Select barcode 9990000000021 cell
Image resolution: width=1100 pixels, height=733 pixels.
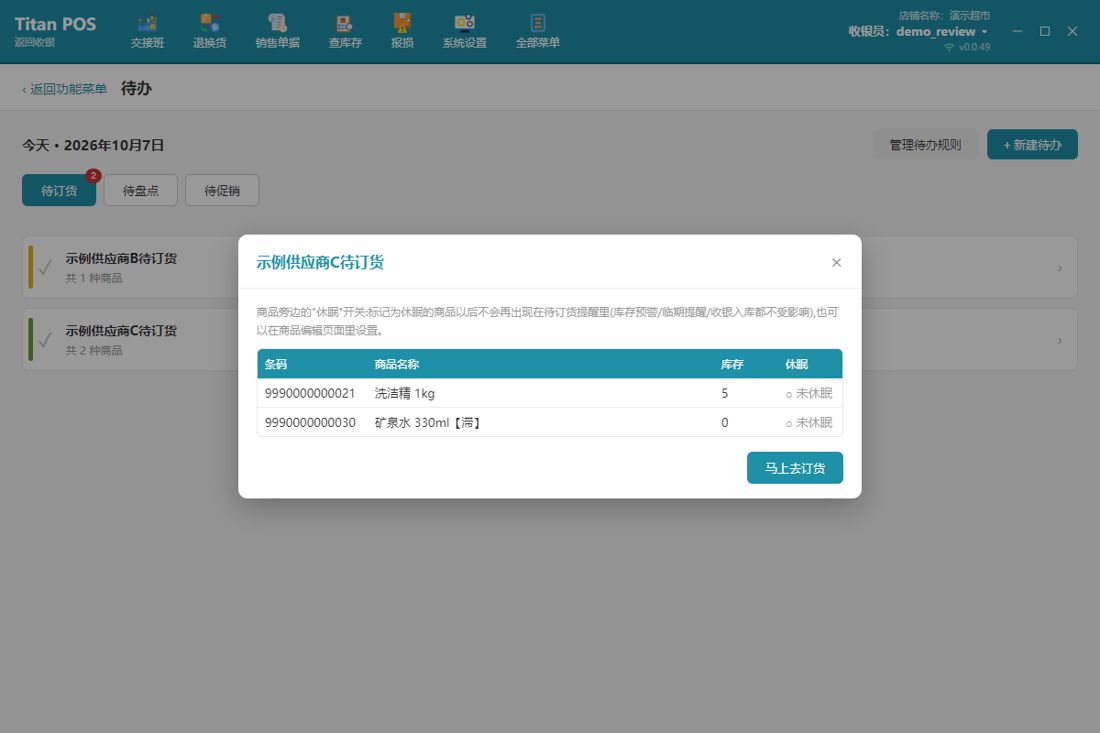coord(309,394)
